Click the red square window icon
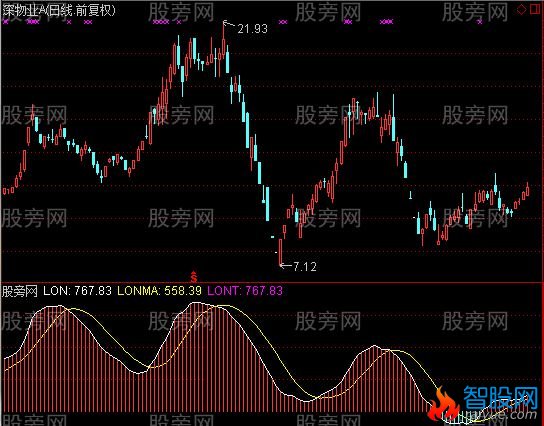The width and height of the screenshot is (544, 426). pyautogui.click(x=536, y=9)
